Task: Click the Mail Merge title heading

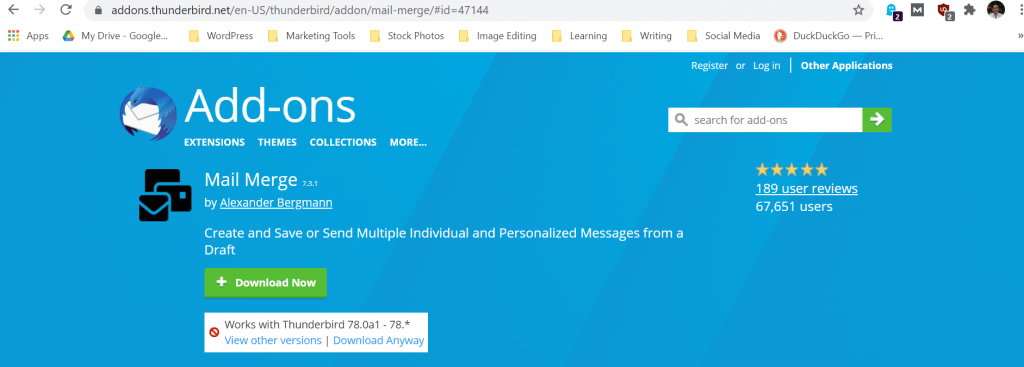Action: click(251, 179)
